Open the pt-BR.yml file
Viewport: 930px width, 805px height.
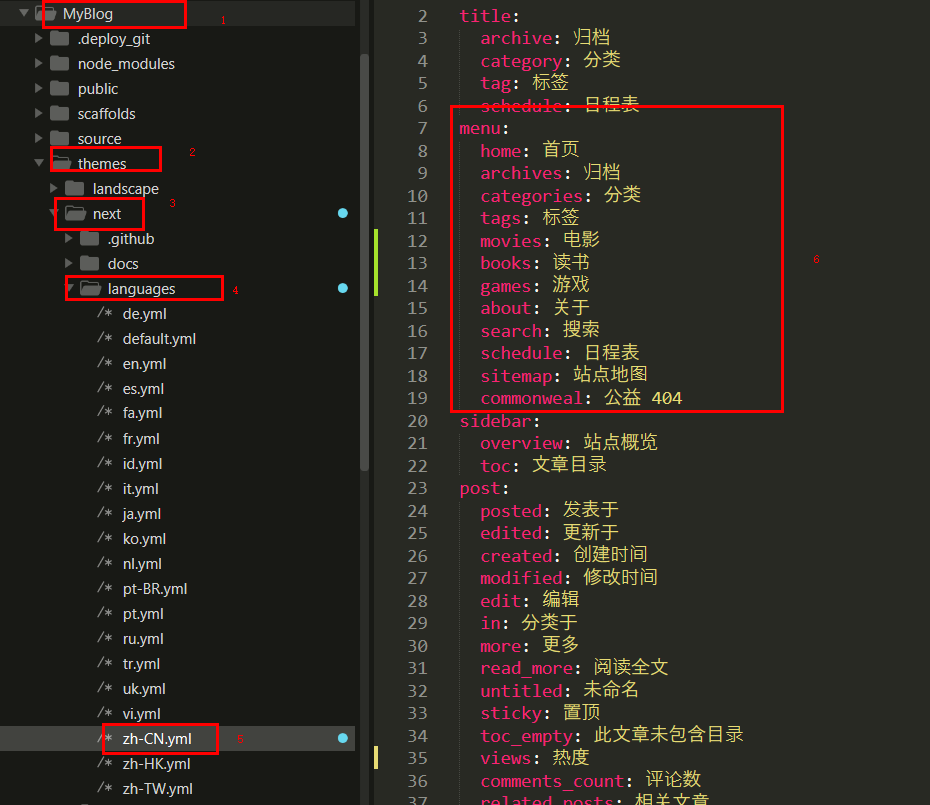point(155,589)
